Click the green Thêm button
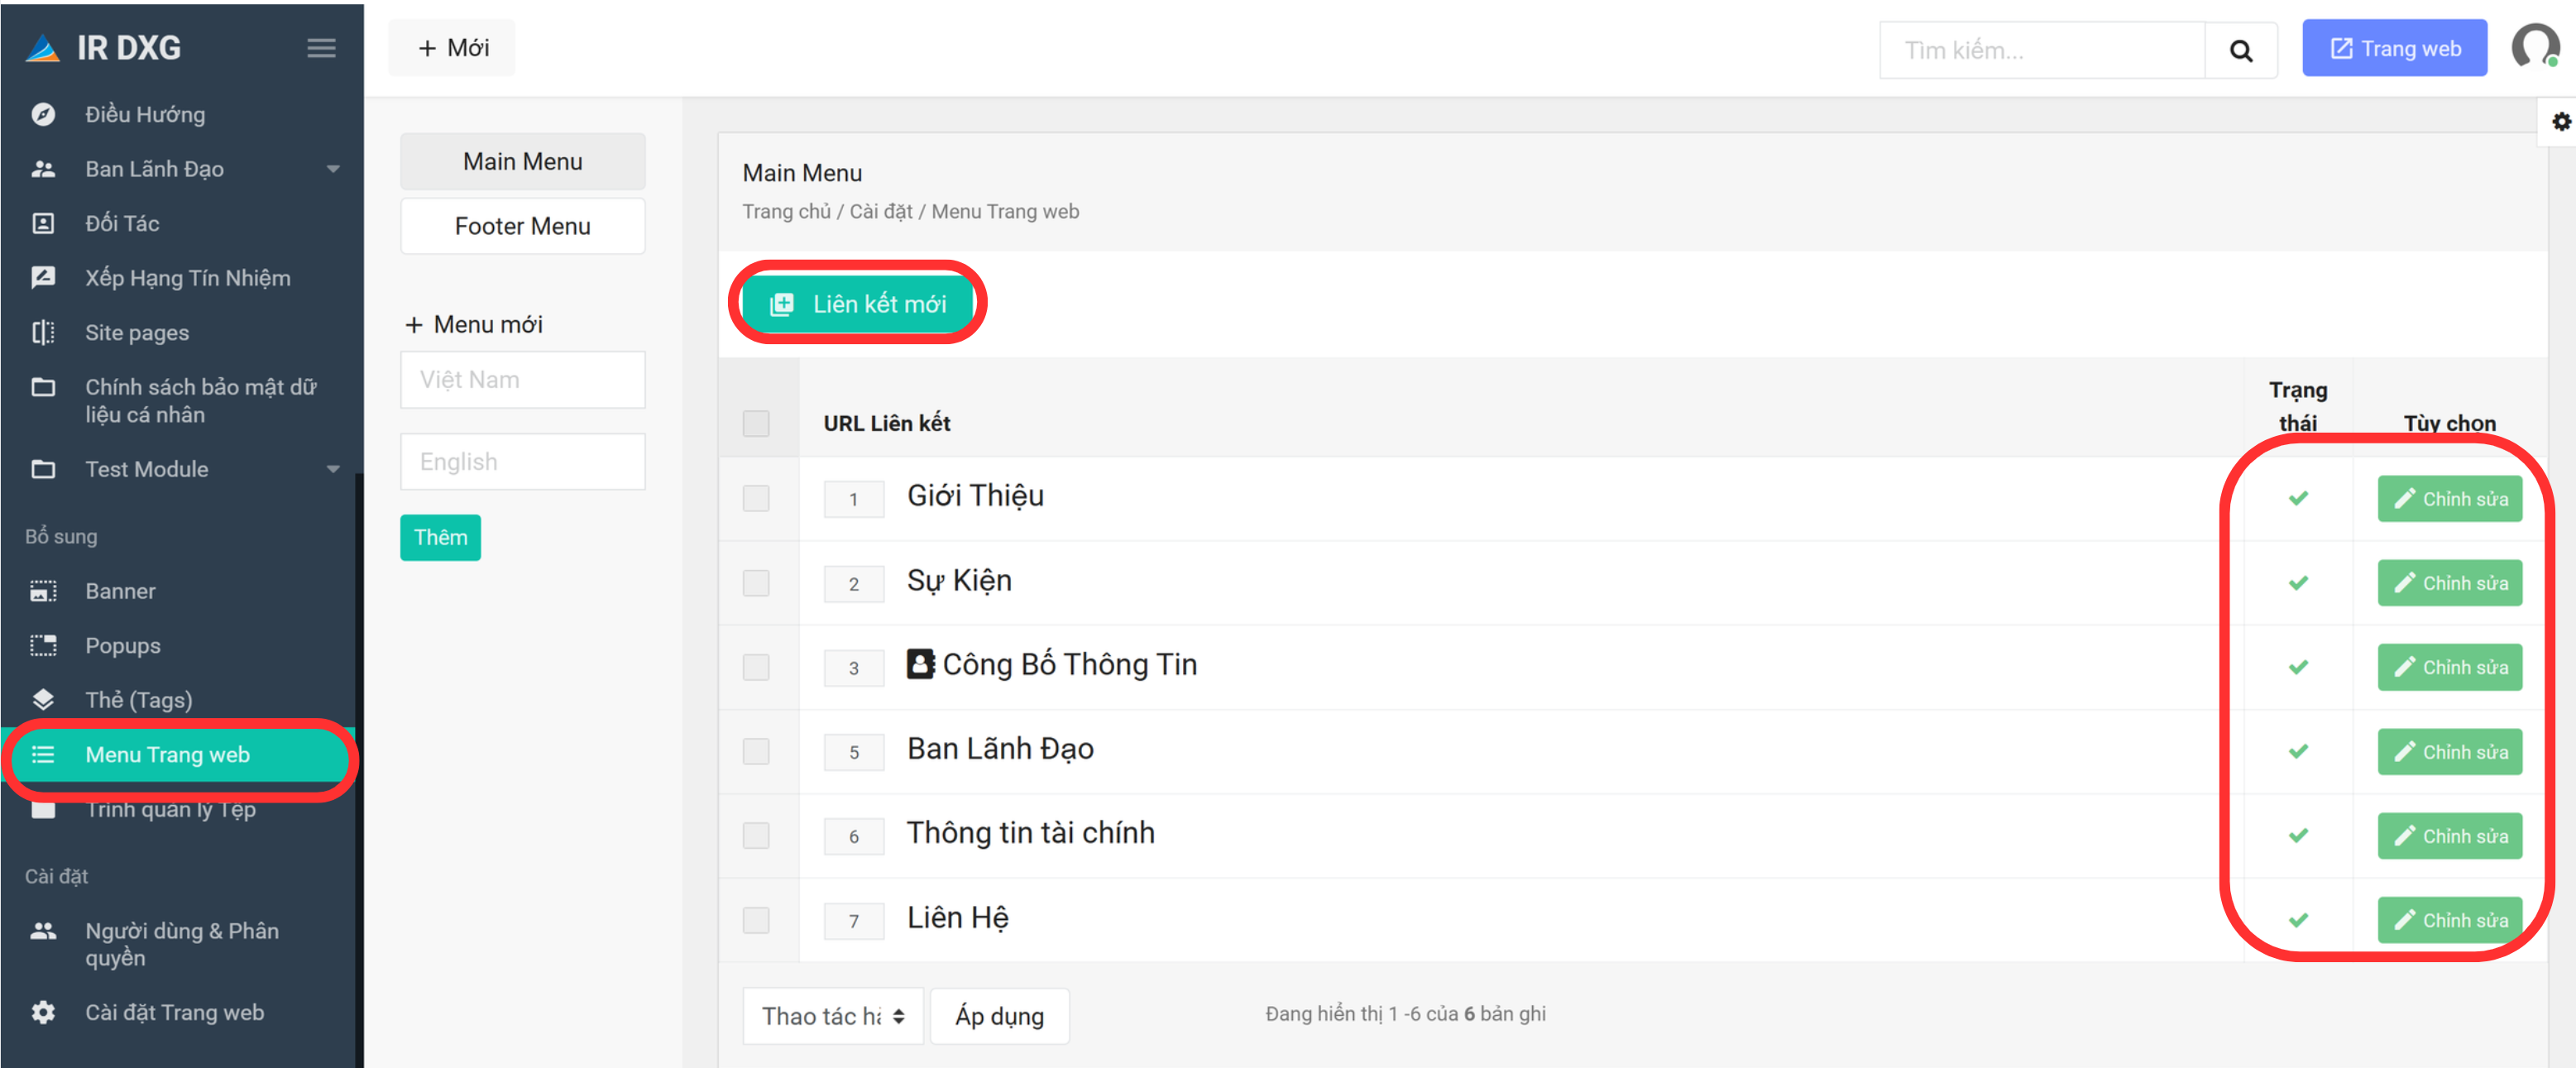The width and height of the screenshot is (2576, 1068). click(x=440, y=537)
